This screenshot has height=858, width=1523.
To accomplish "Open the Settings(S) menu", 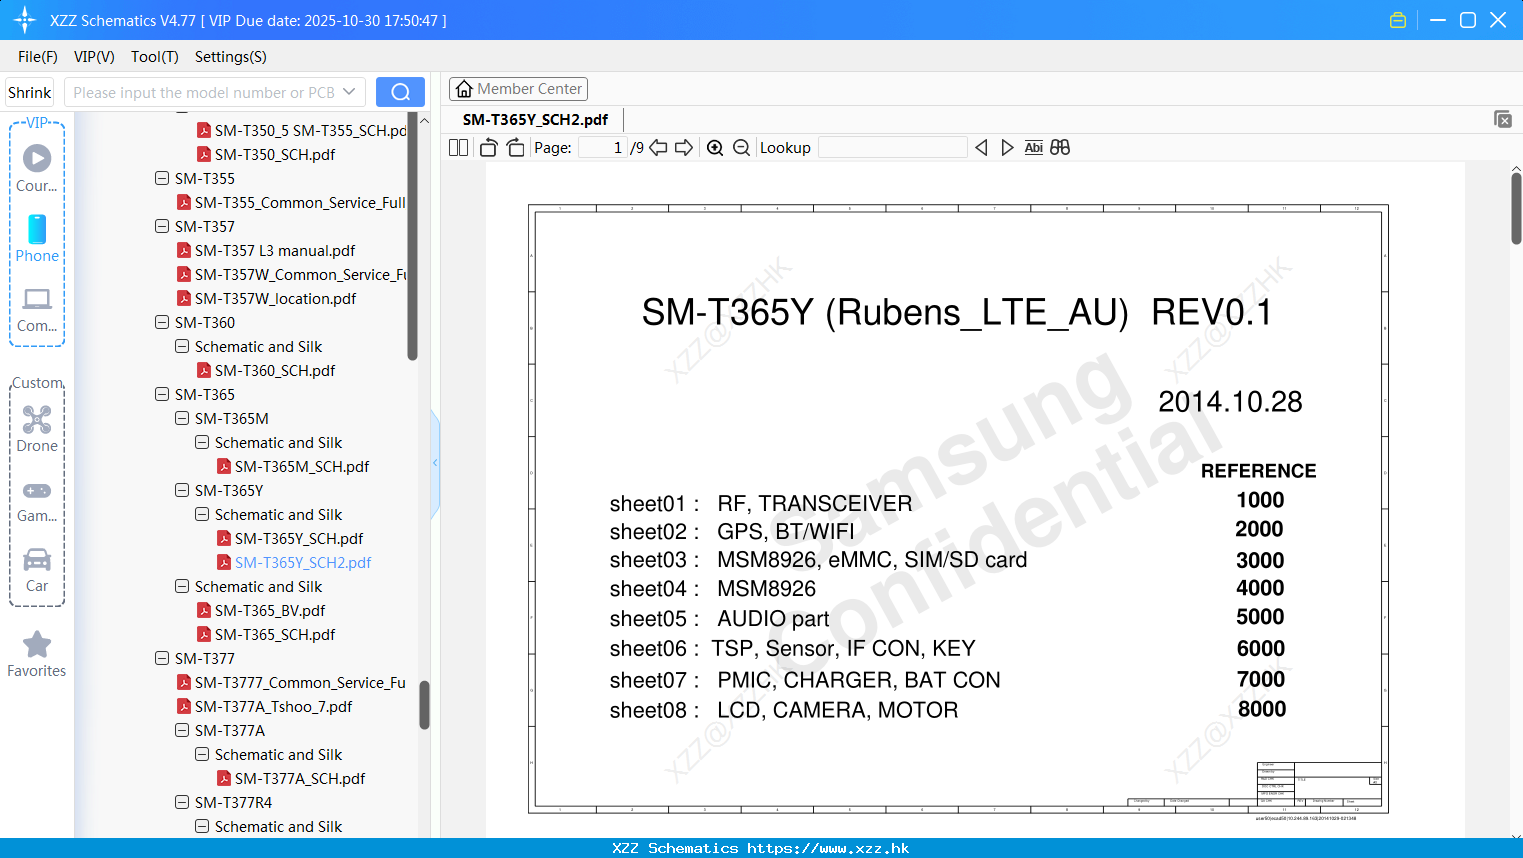I will pyautogui.click(x=231, y=57).
